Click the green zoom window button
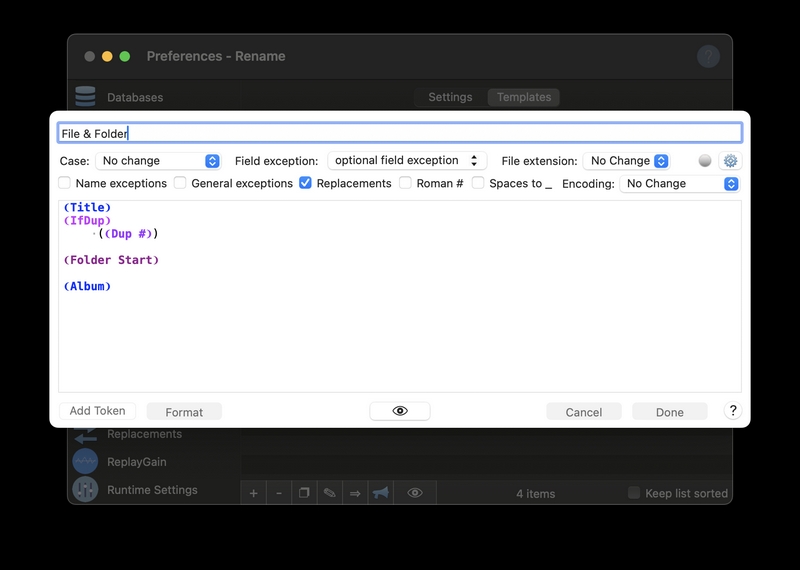 coord(124,56)
